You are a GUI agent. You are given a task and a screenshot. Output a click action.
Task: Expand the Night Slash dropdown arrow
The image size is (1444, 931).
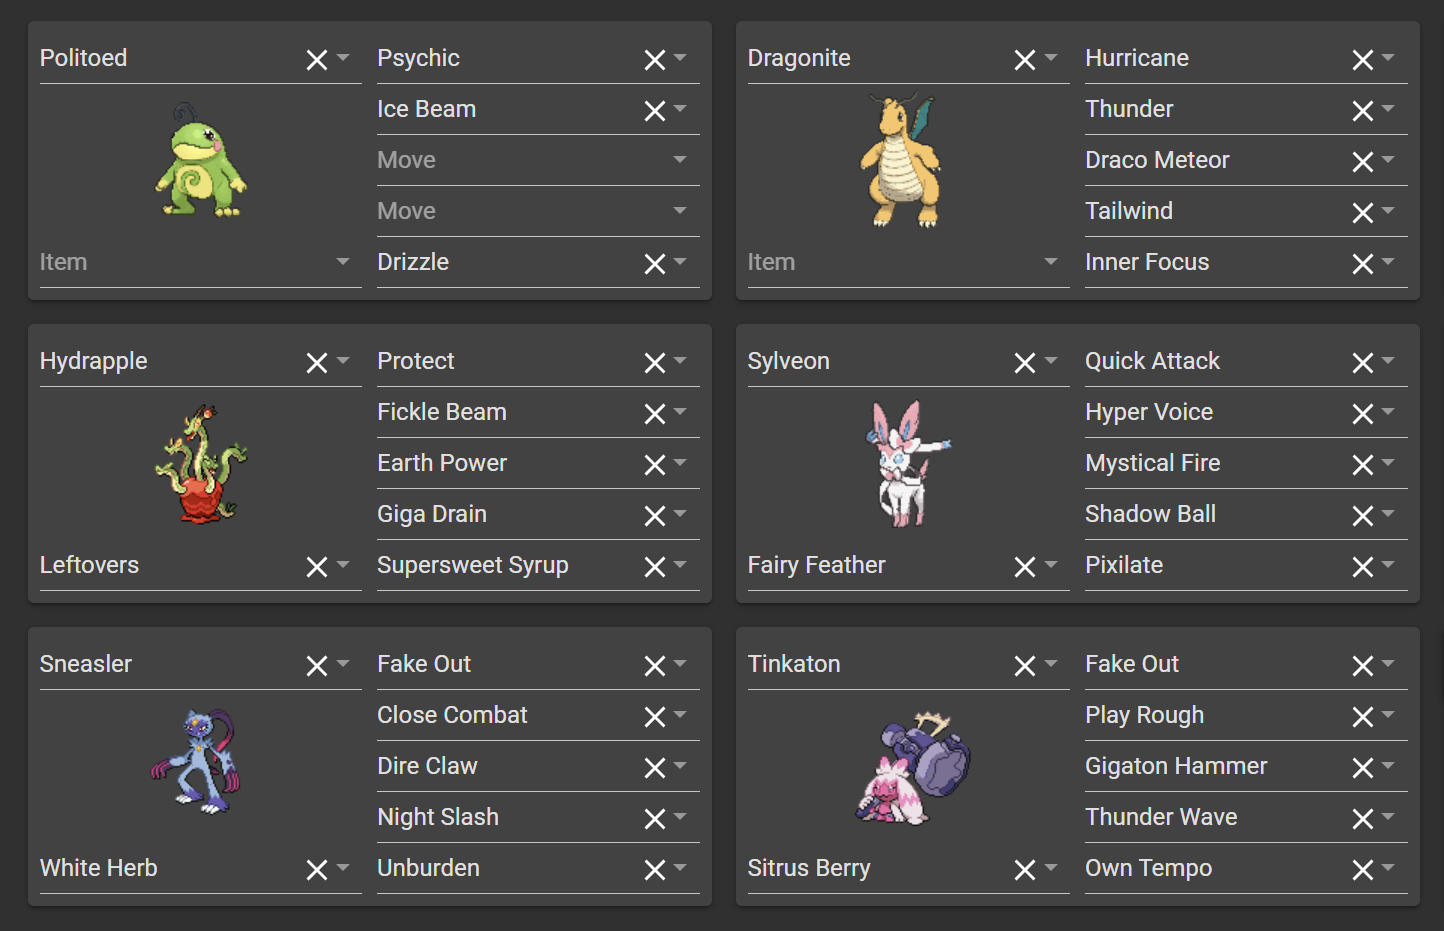point(680,816)
